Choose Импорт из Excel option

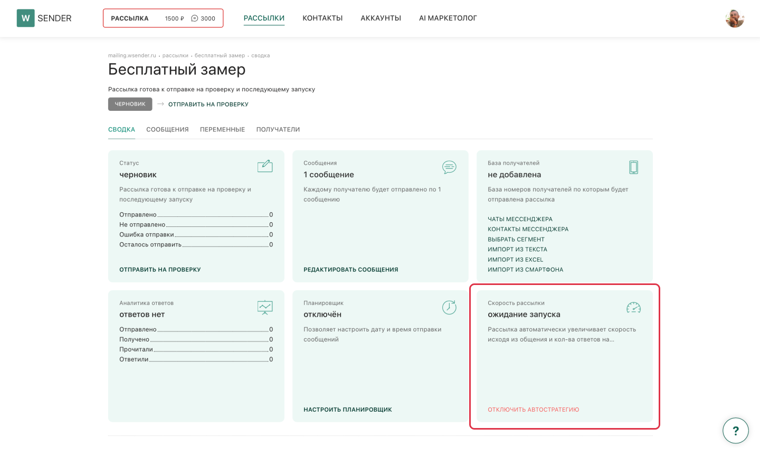[515, 259]
